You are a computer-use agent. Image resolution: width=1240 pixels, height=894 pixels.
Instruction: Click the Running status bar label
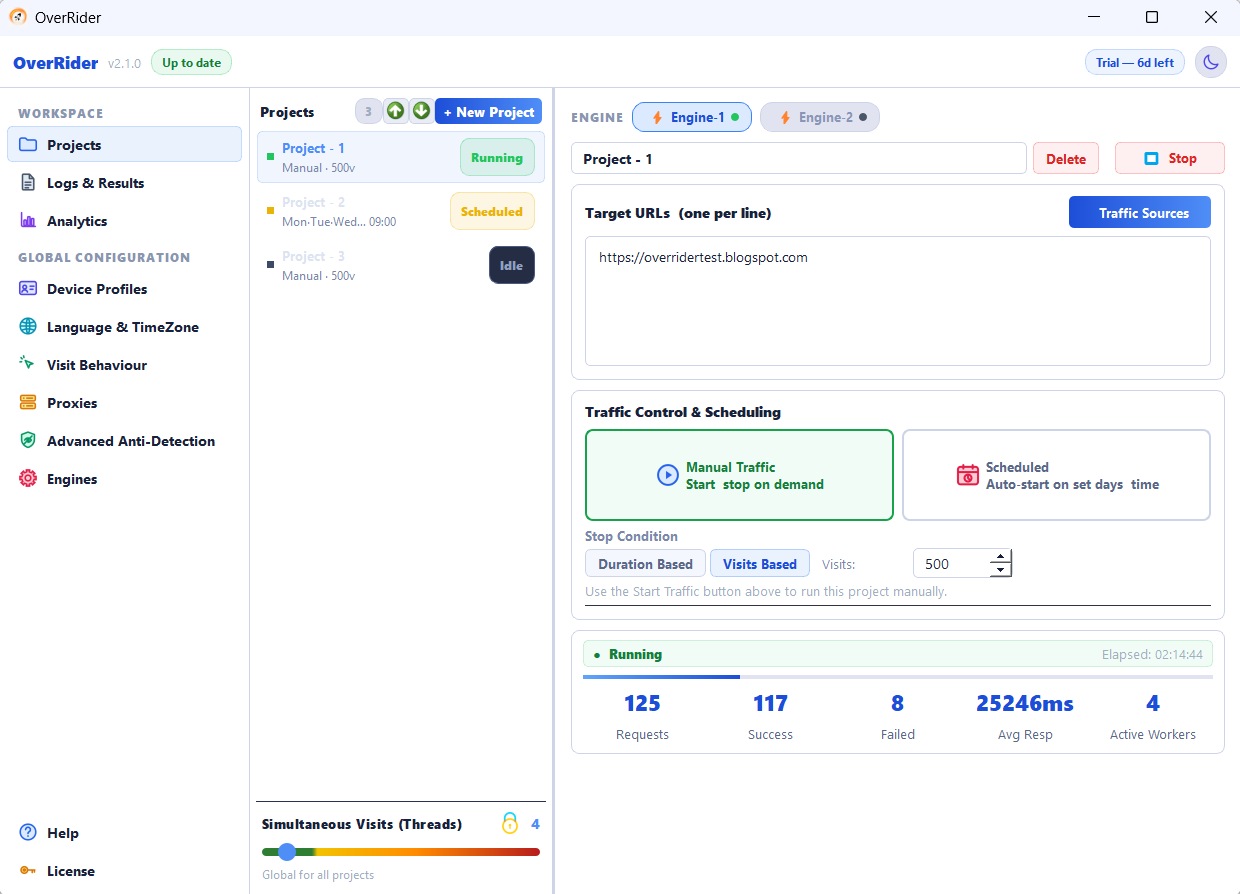click(635, 654)
